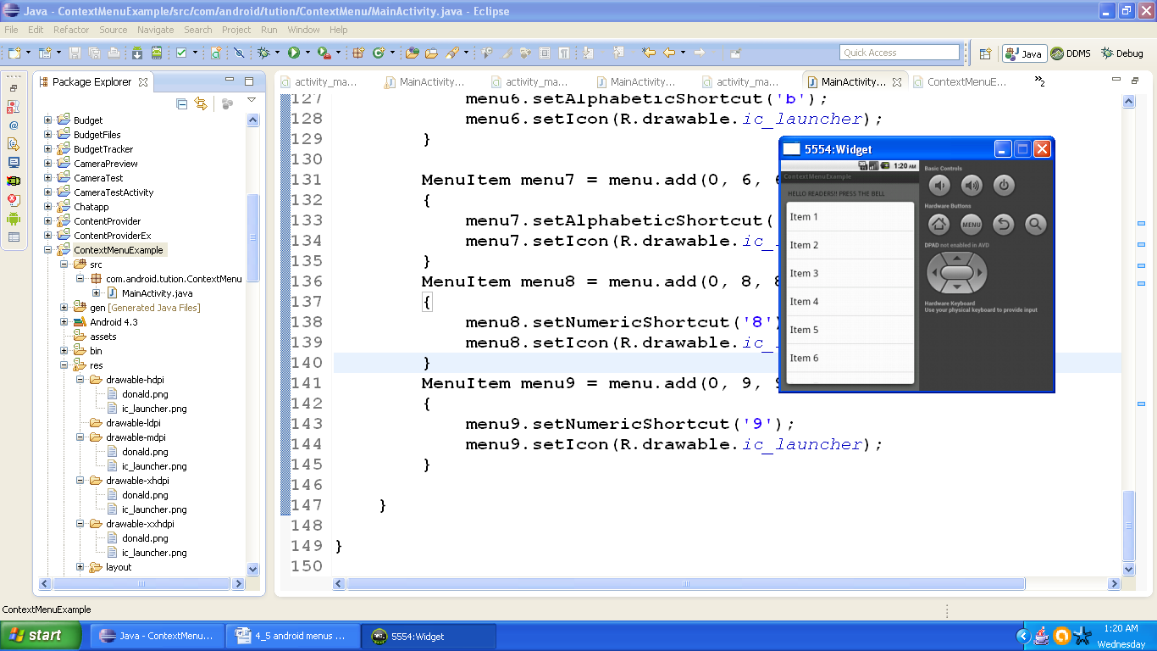Toggle Link with Editor in Package Explorer
The width and height of the screenshot is (1157, 651).
click(201, 104)
